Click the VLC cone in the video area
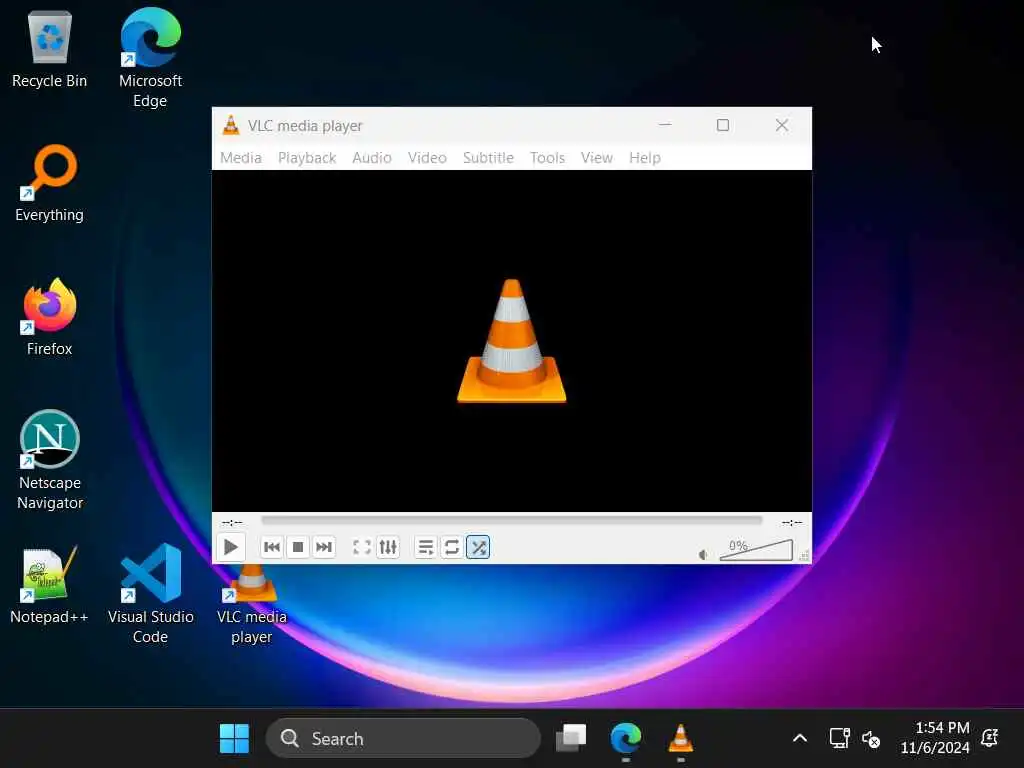The height and width of the screenshot is (768, 1024). 511,341
